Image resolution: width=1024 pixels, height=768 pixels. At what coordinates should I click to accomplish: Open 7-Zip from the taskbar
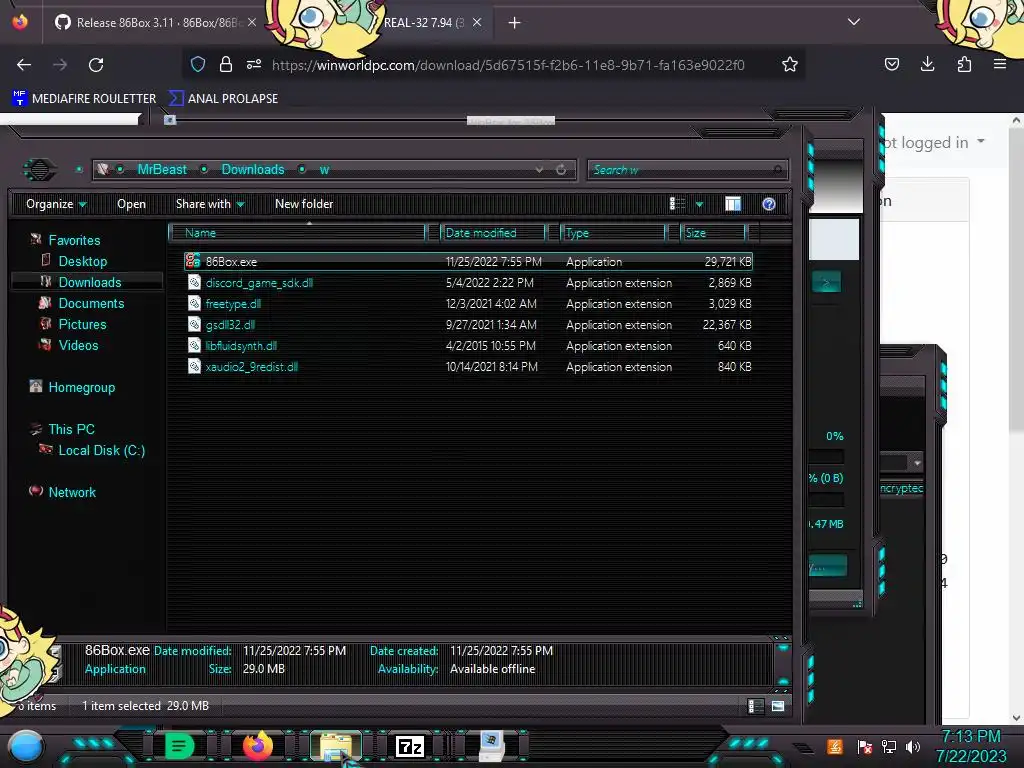409,746
